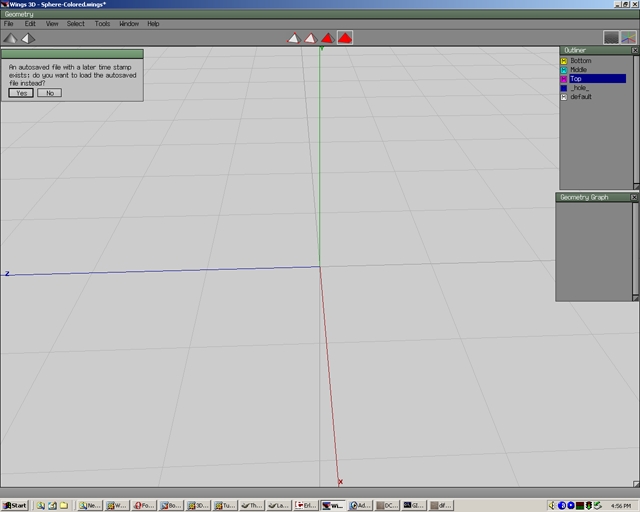Click the active Wi... taskbar button

click(x=333, y=505)
